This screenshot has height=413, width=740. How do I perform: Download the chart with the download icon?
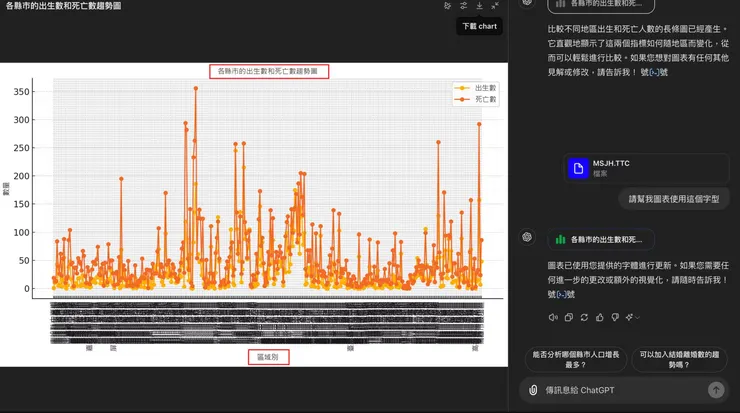click(x=479, y=6)
